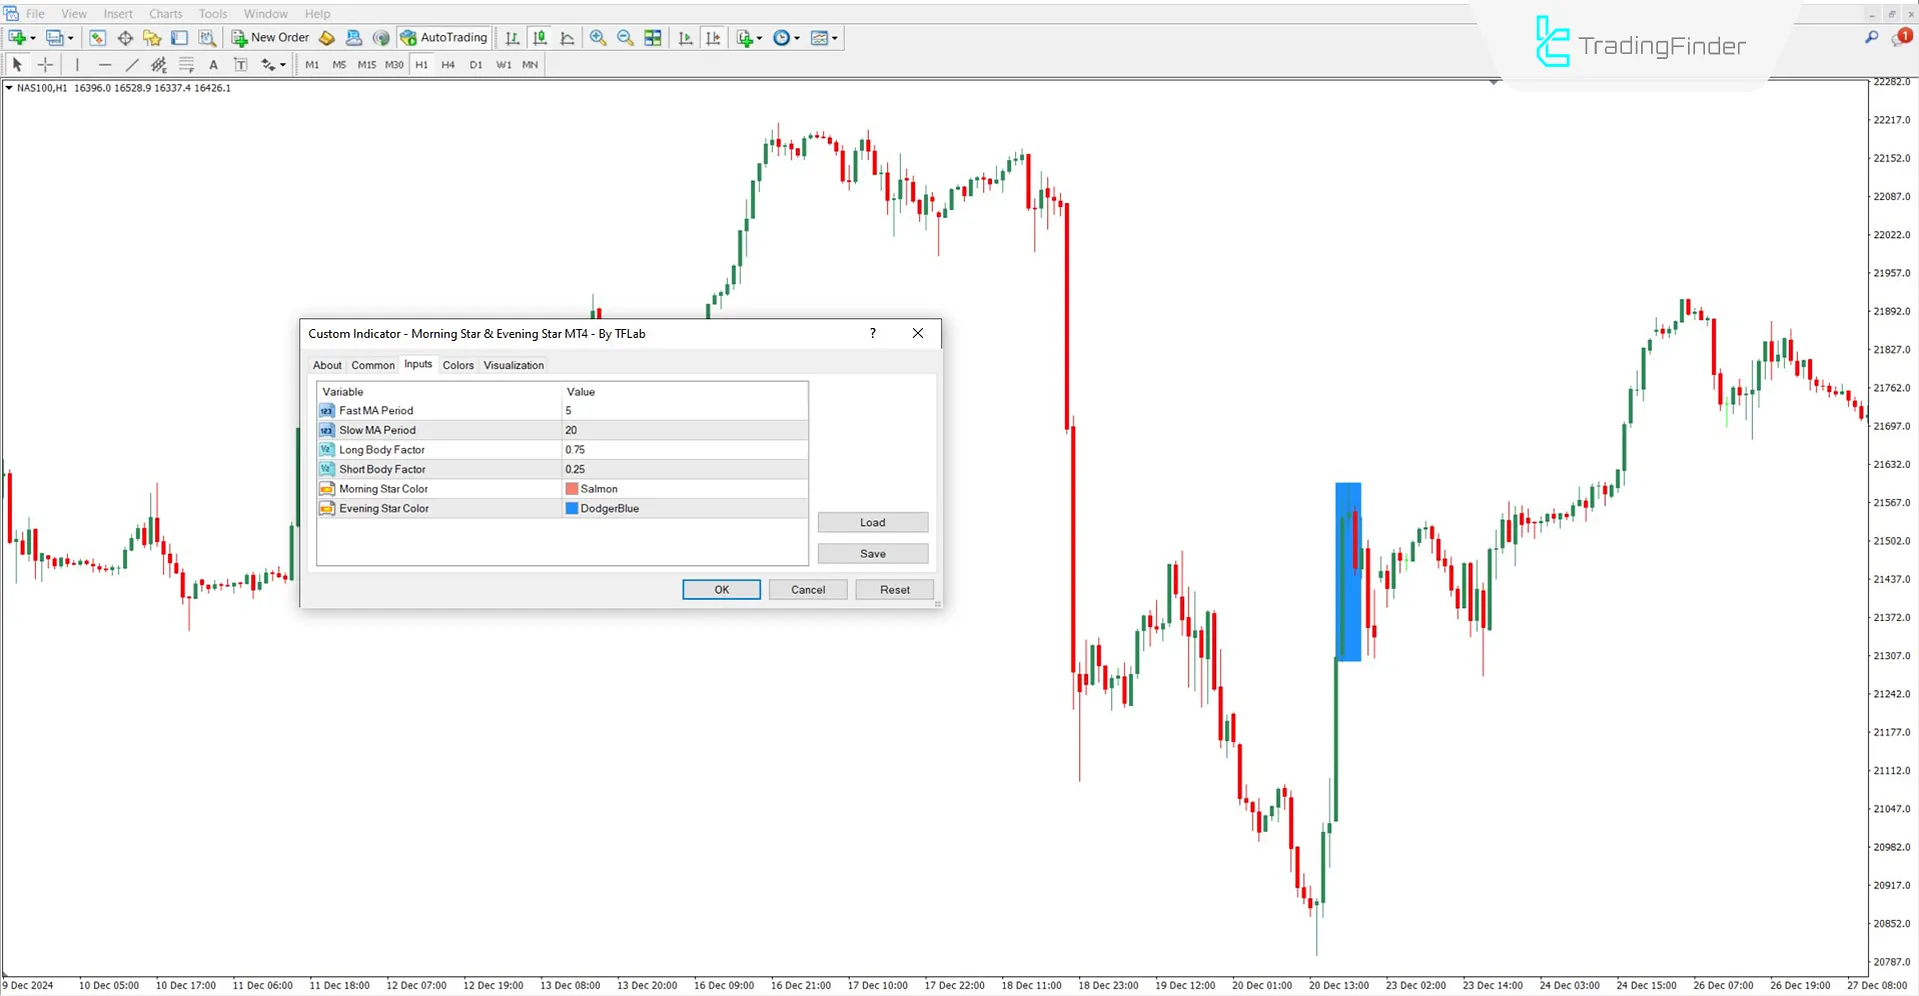Click the Salmon Morning Star color swatch
The image size is (1919, 996).
click(572, 489)
